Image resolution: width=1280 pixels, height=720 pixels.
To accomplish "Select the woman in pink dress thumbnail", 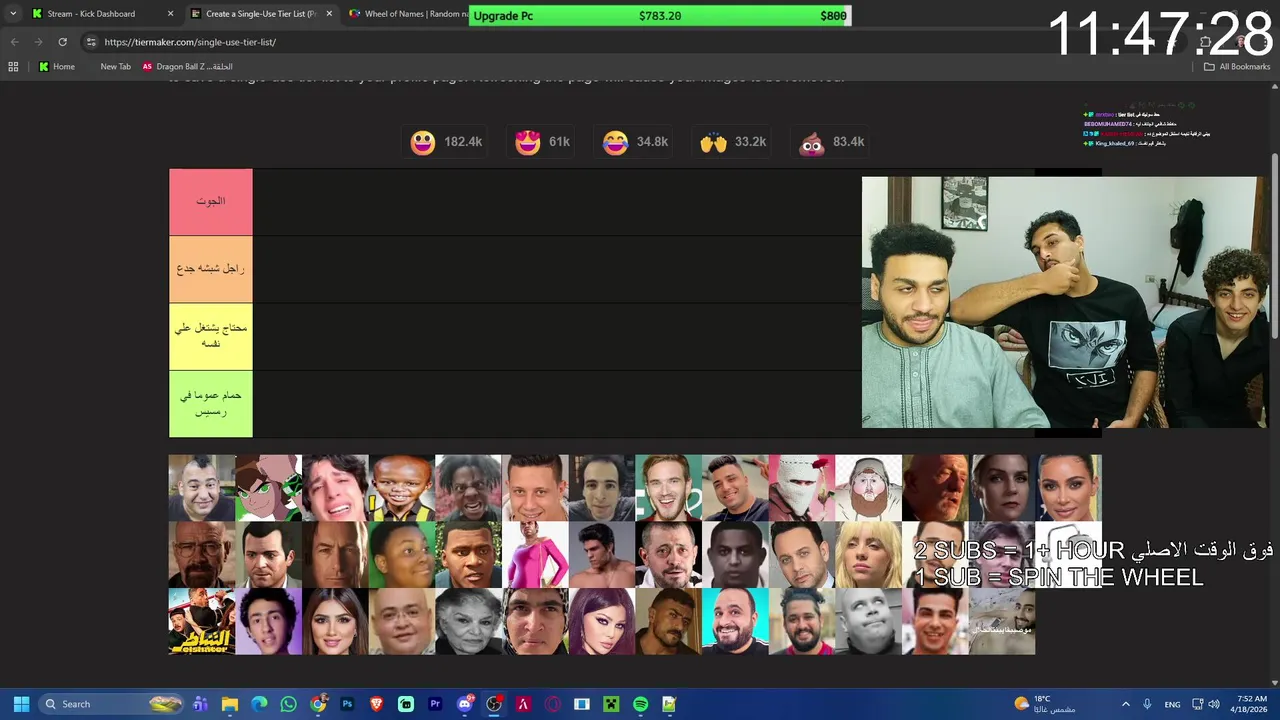I will 535,555.
